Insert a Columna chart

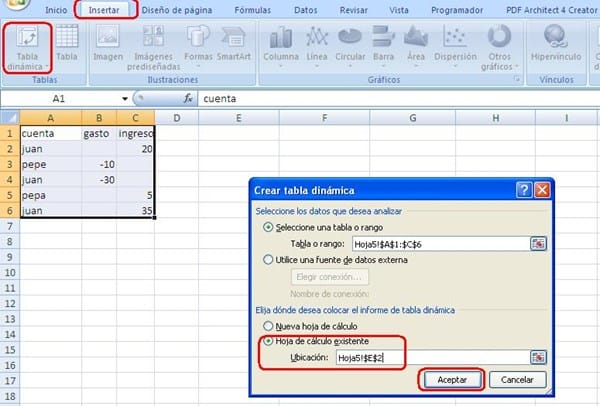281,46
